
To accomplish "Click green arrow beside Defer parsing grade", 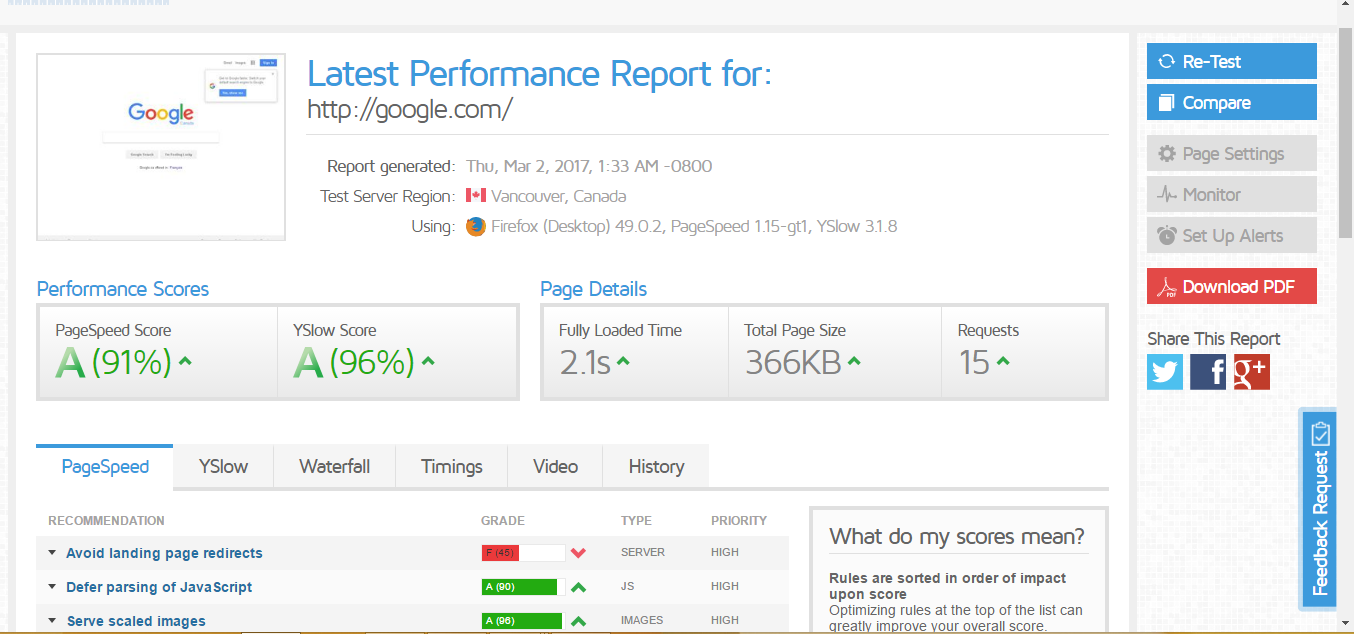I will coord(578,587).
